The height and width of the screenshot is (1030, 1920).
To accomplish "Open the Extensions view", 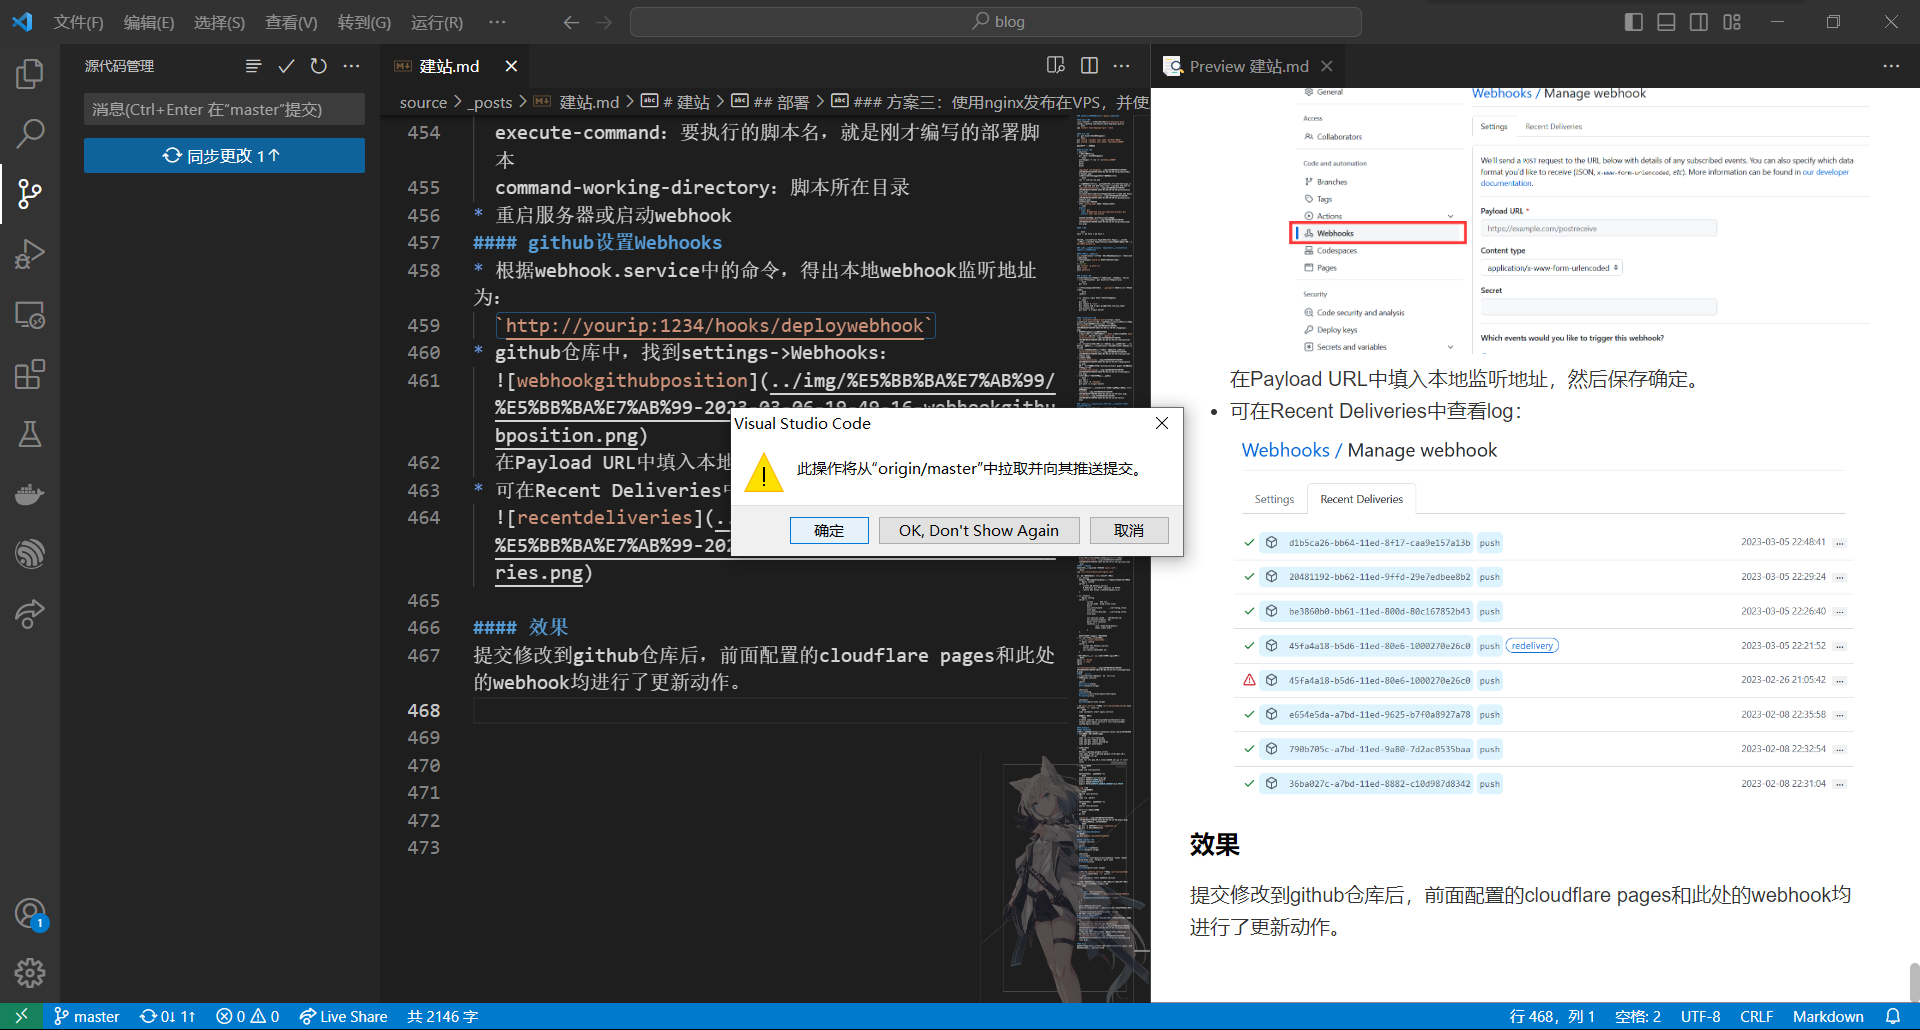I will point(30,375).
